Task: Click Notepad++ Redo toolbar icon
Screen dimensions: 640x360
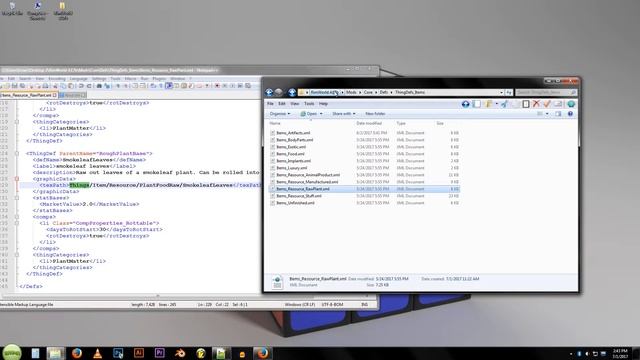Action: pyautogui.click(x=89, y=86)
